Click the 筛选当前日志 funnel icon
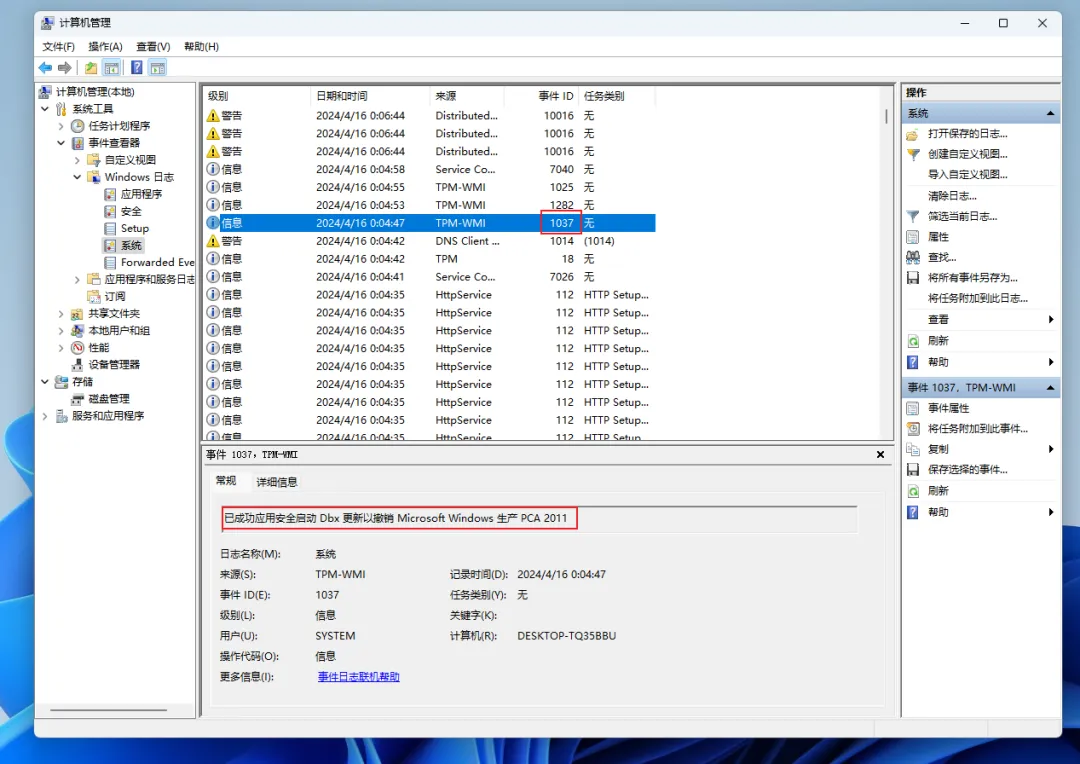1080x764 pixels. [913, 216]
